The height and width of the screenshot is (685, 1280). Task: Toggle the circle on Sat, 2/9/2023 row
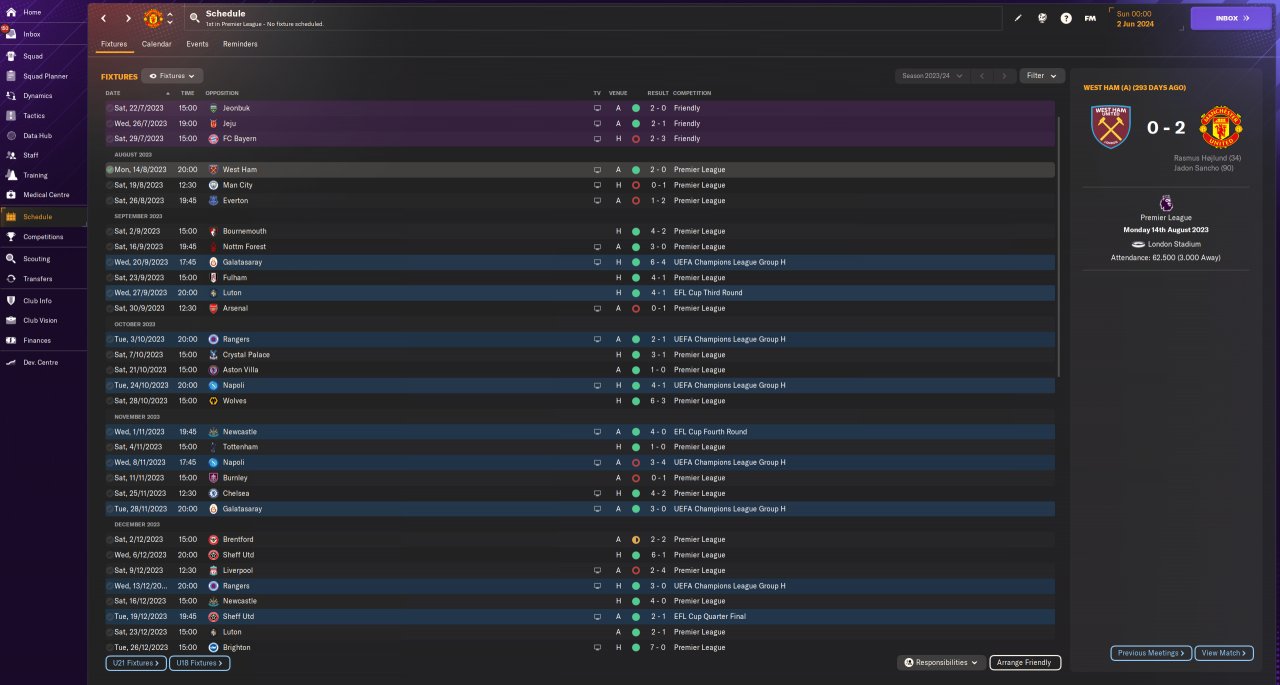pyautogui.click(x=110, y=231)
